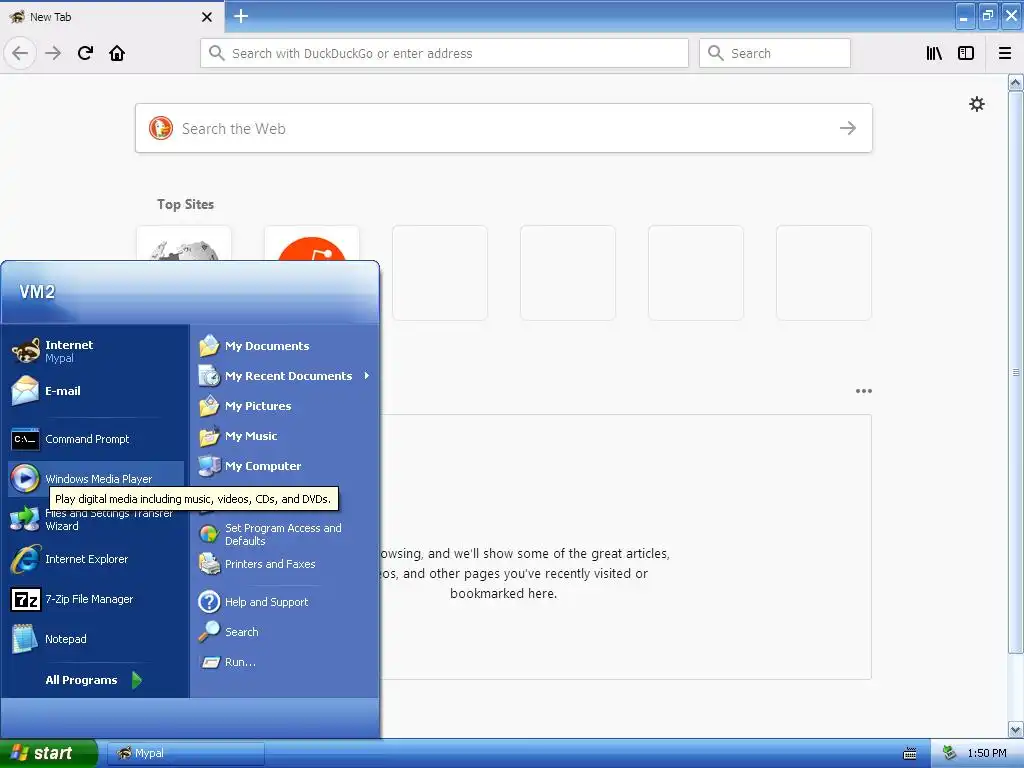Click the magnifier icon in address bar

click(216, 53)
